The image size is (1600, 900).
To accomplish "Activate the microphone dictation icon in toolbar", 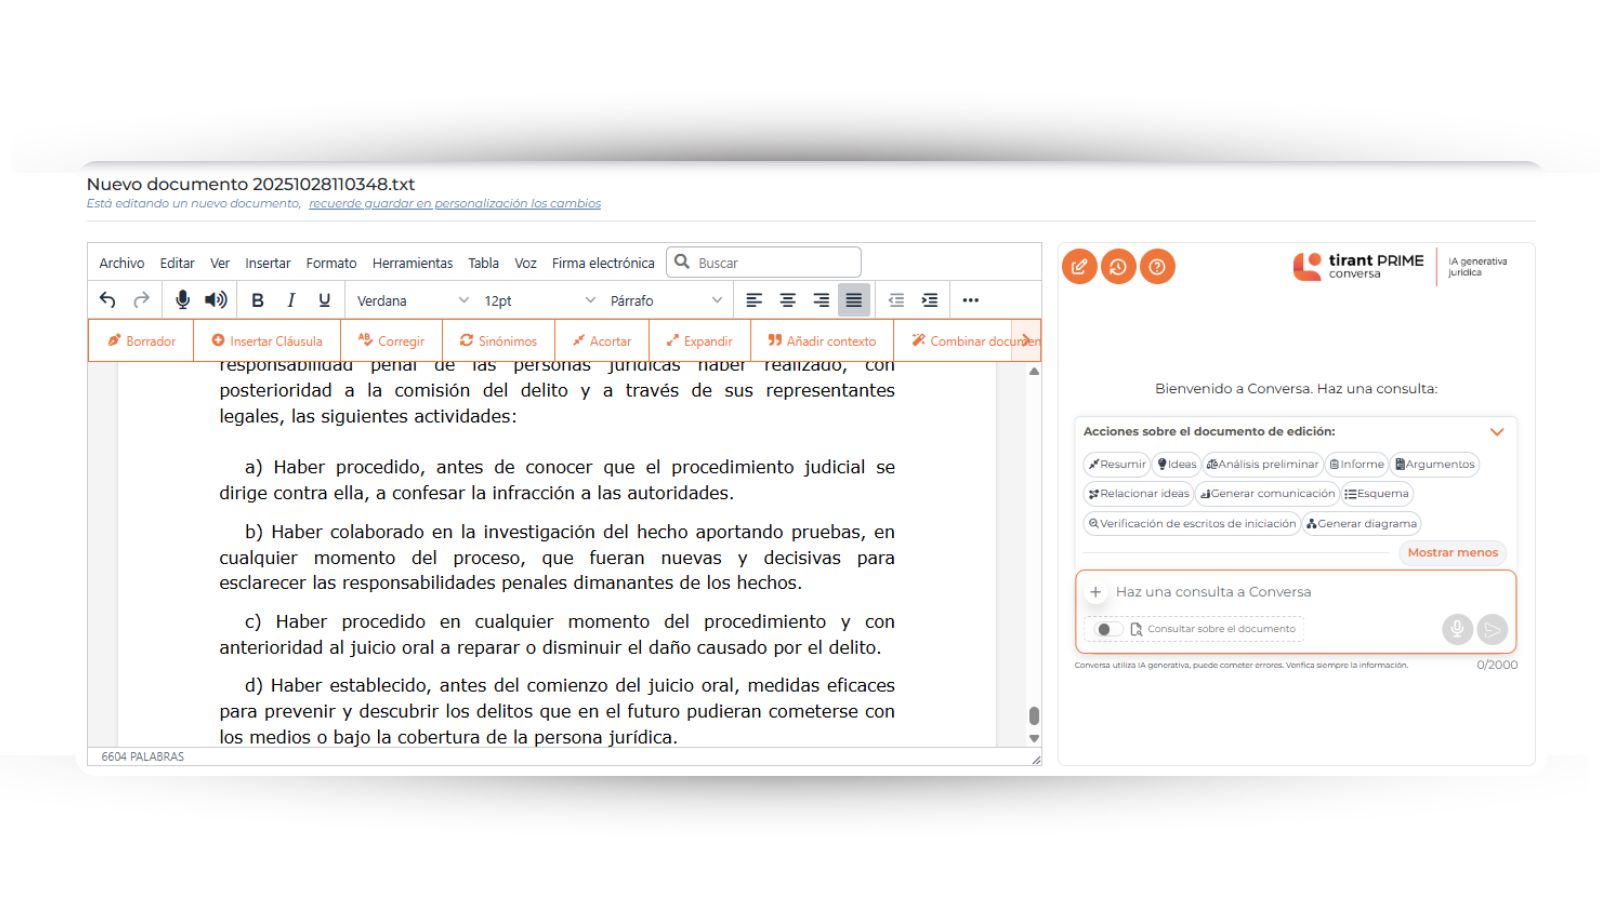I will click(182, 300).
